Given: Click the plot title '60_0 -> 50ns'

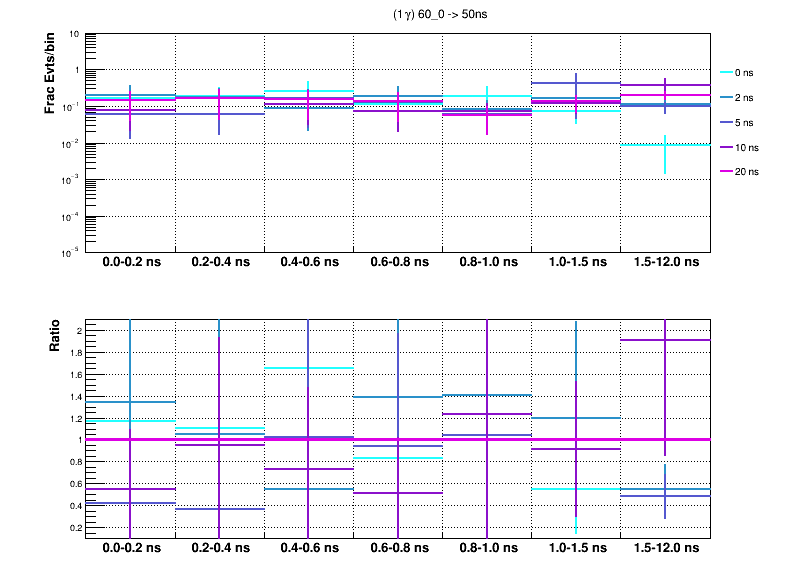Looking at the screenshot, I should tap(440, 15).
